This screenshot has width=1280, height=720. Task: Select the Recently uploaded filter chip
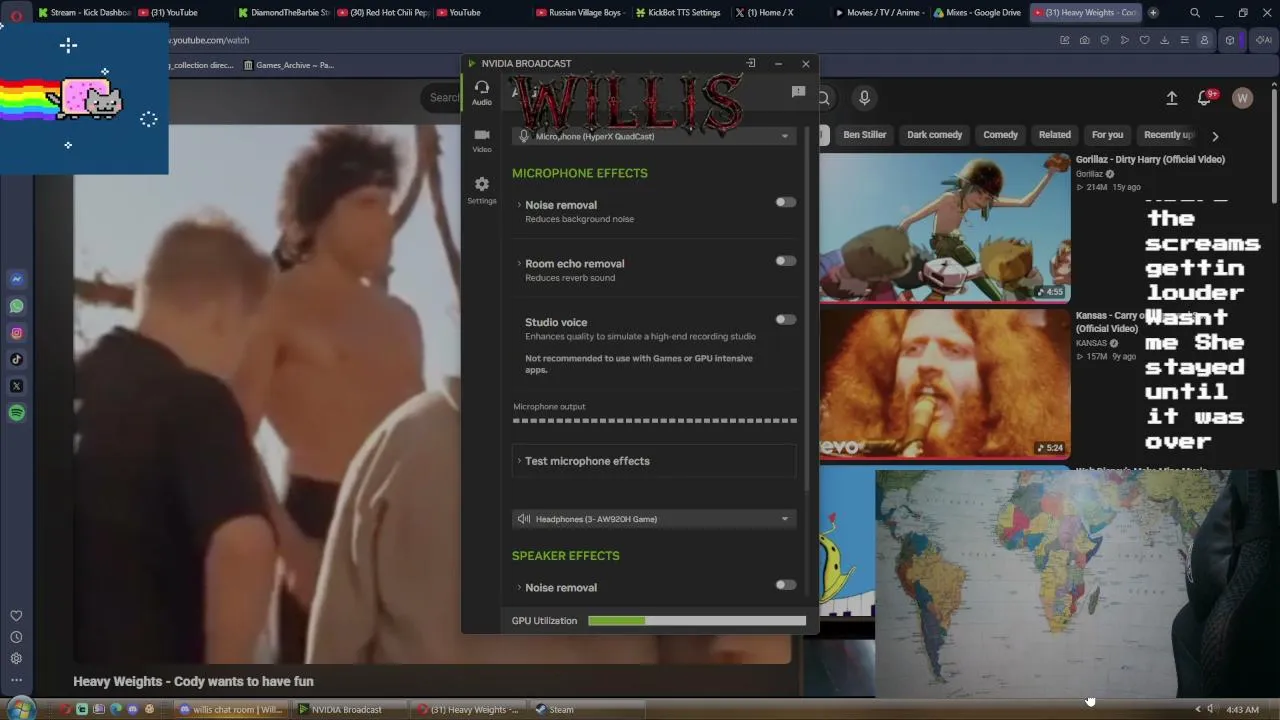click(1168, 135)
